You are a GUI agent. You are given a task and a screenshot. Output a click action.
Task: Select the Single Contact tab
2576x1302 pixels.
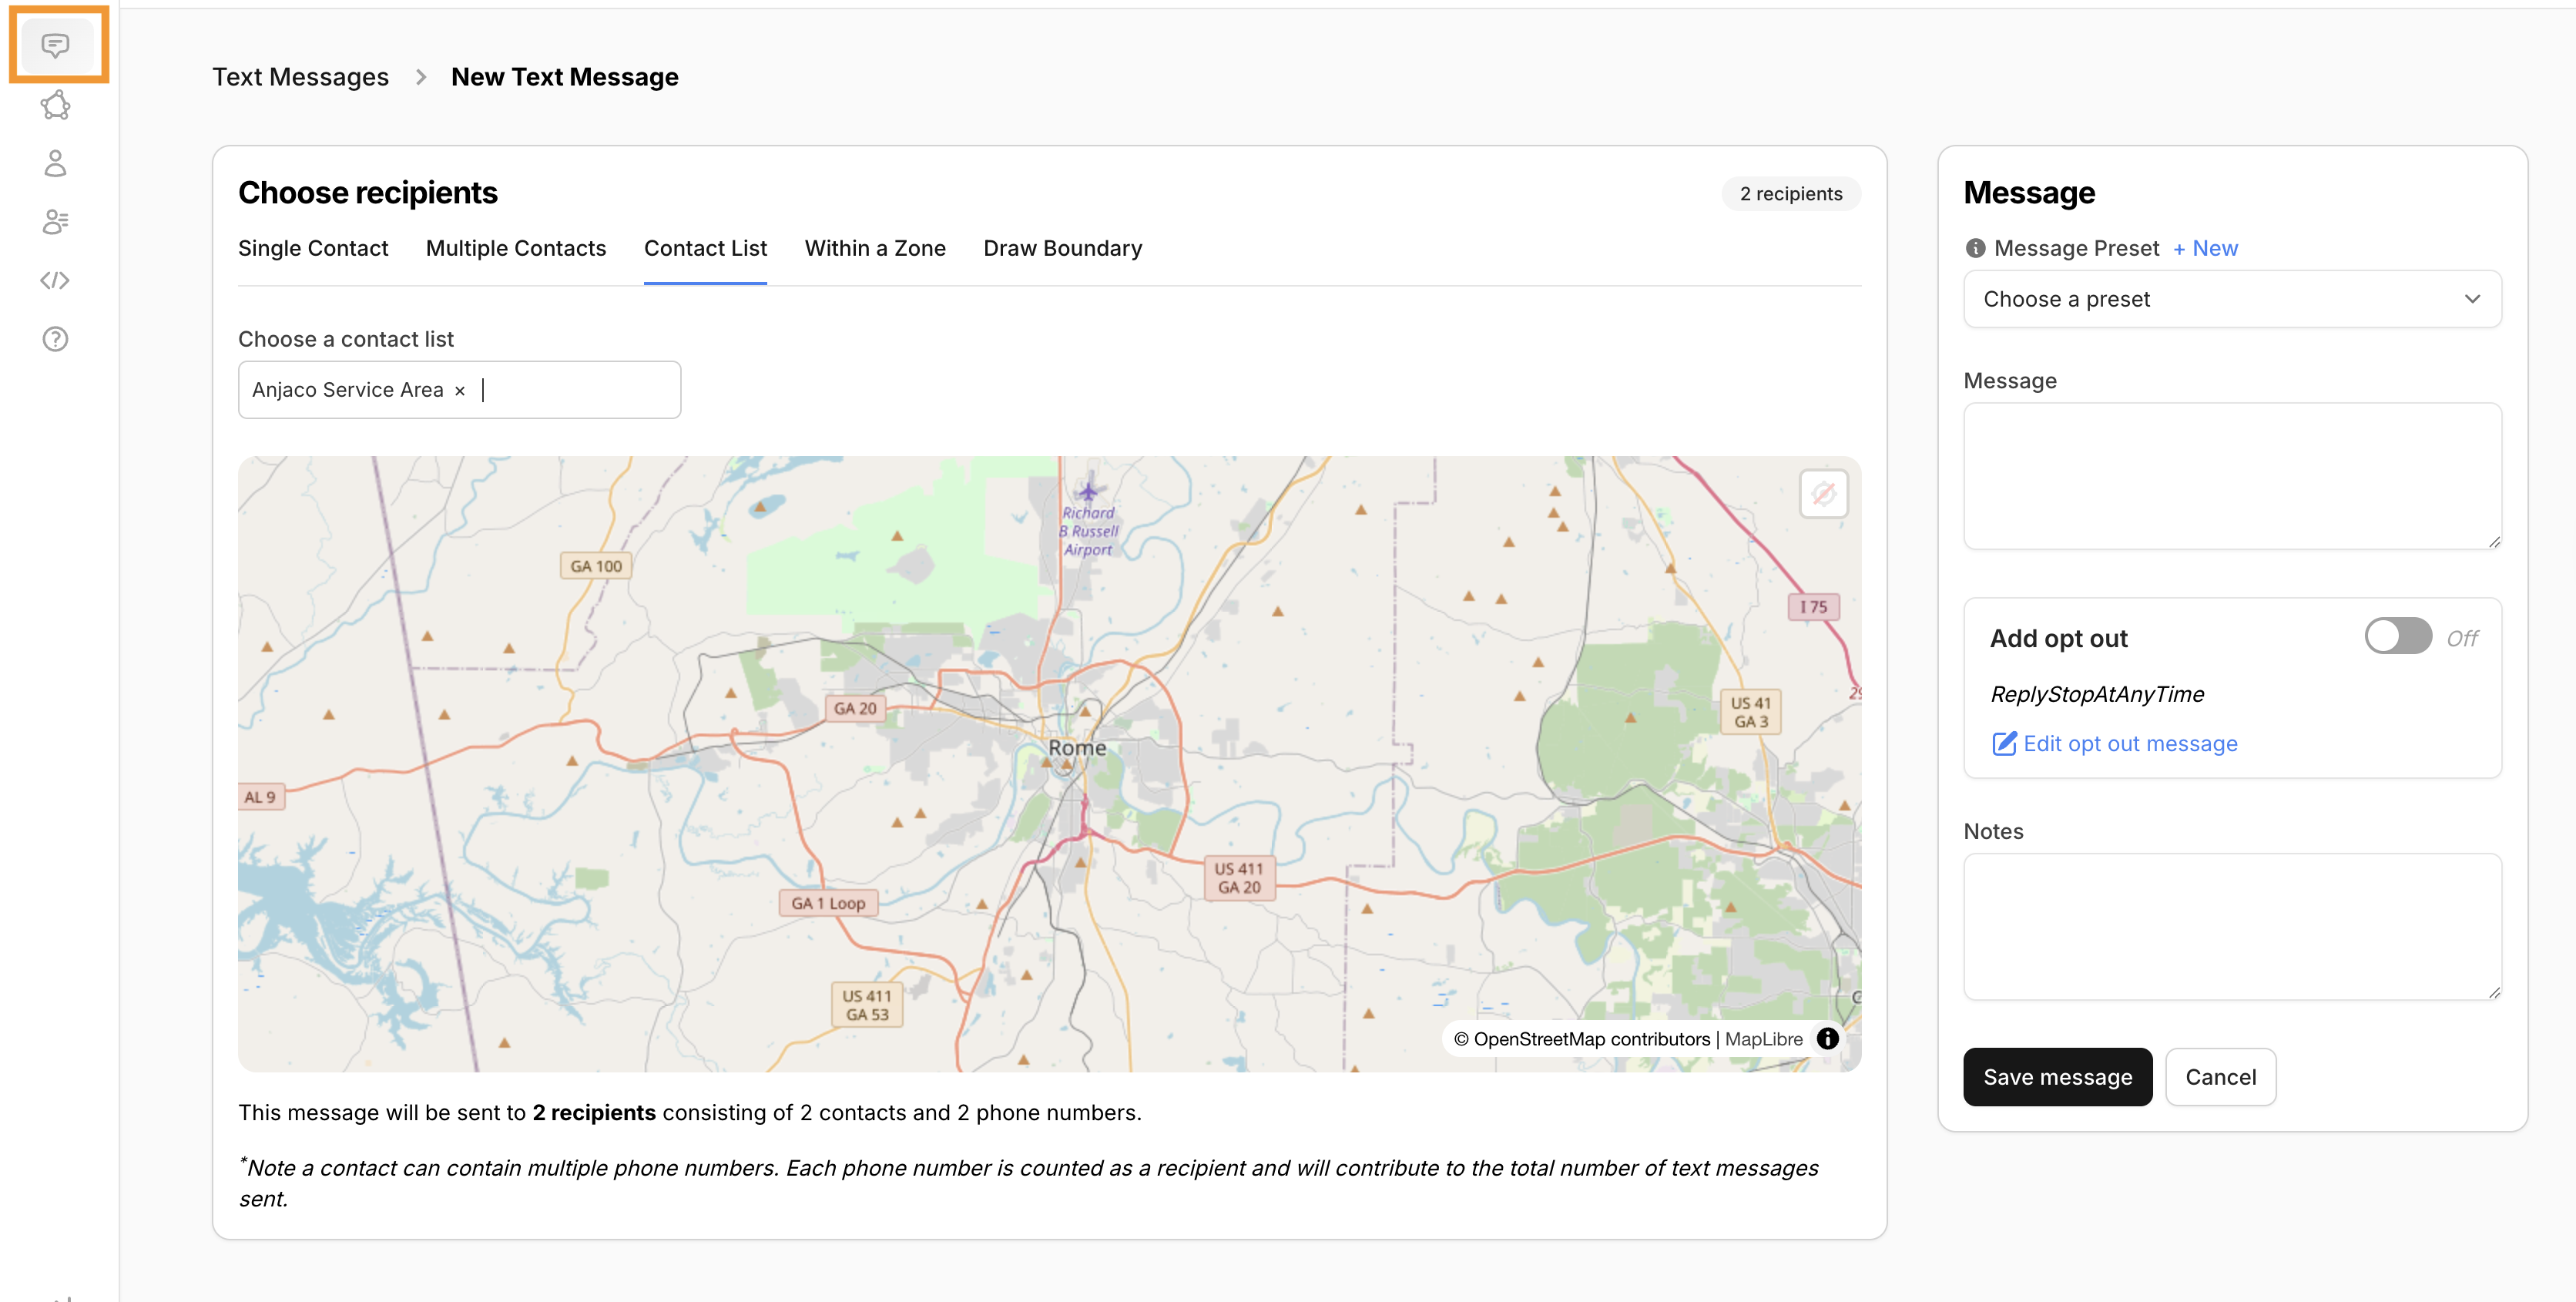pyautogui.click(x=313, y=248)
